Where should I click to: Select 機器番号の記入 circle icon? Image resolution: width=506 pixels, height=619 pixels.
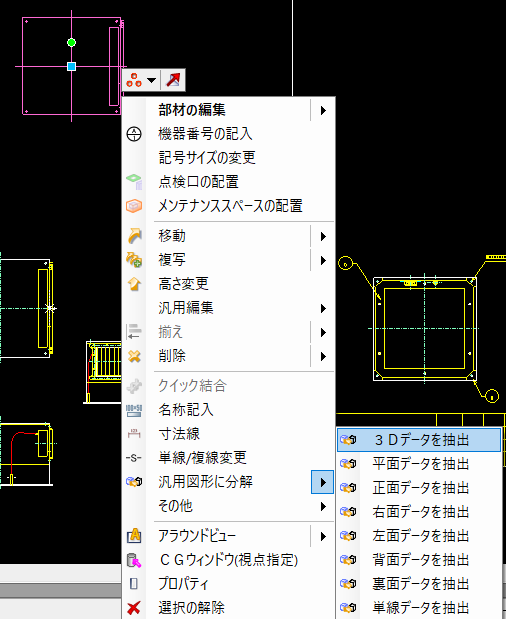pyautogui.click(x=134, y=134)
